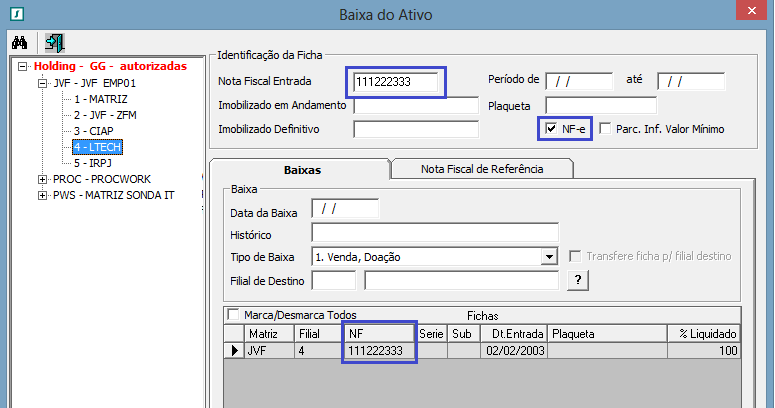Click the binoculars search icon
The image size is (775, 408).
point(19,43)
